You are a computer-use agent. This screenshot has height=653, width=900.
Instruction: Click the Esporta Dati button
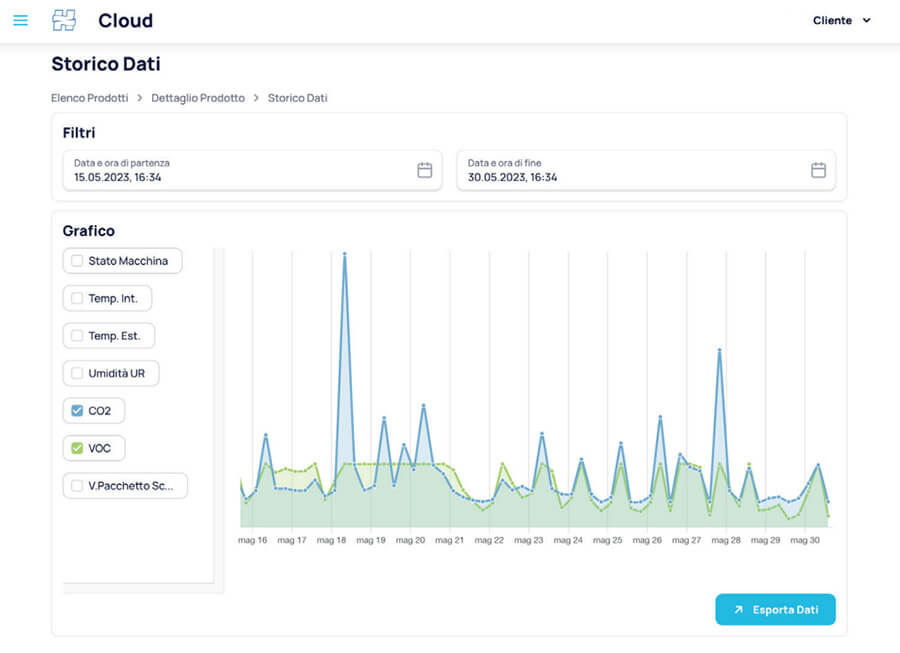[775, 610]
